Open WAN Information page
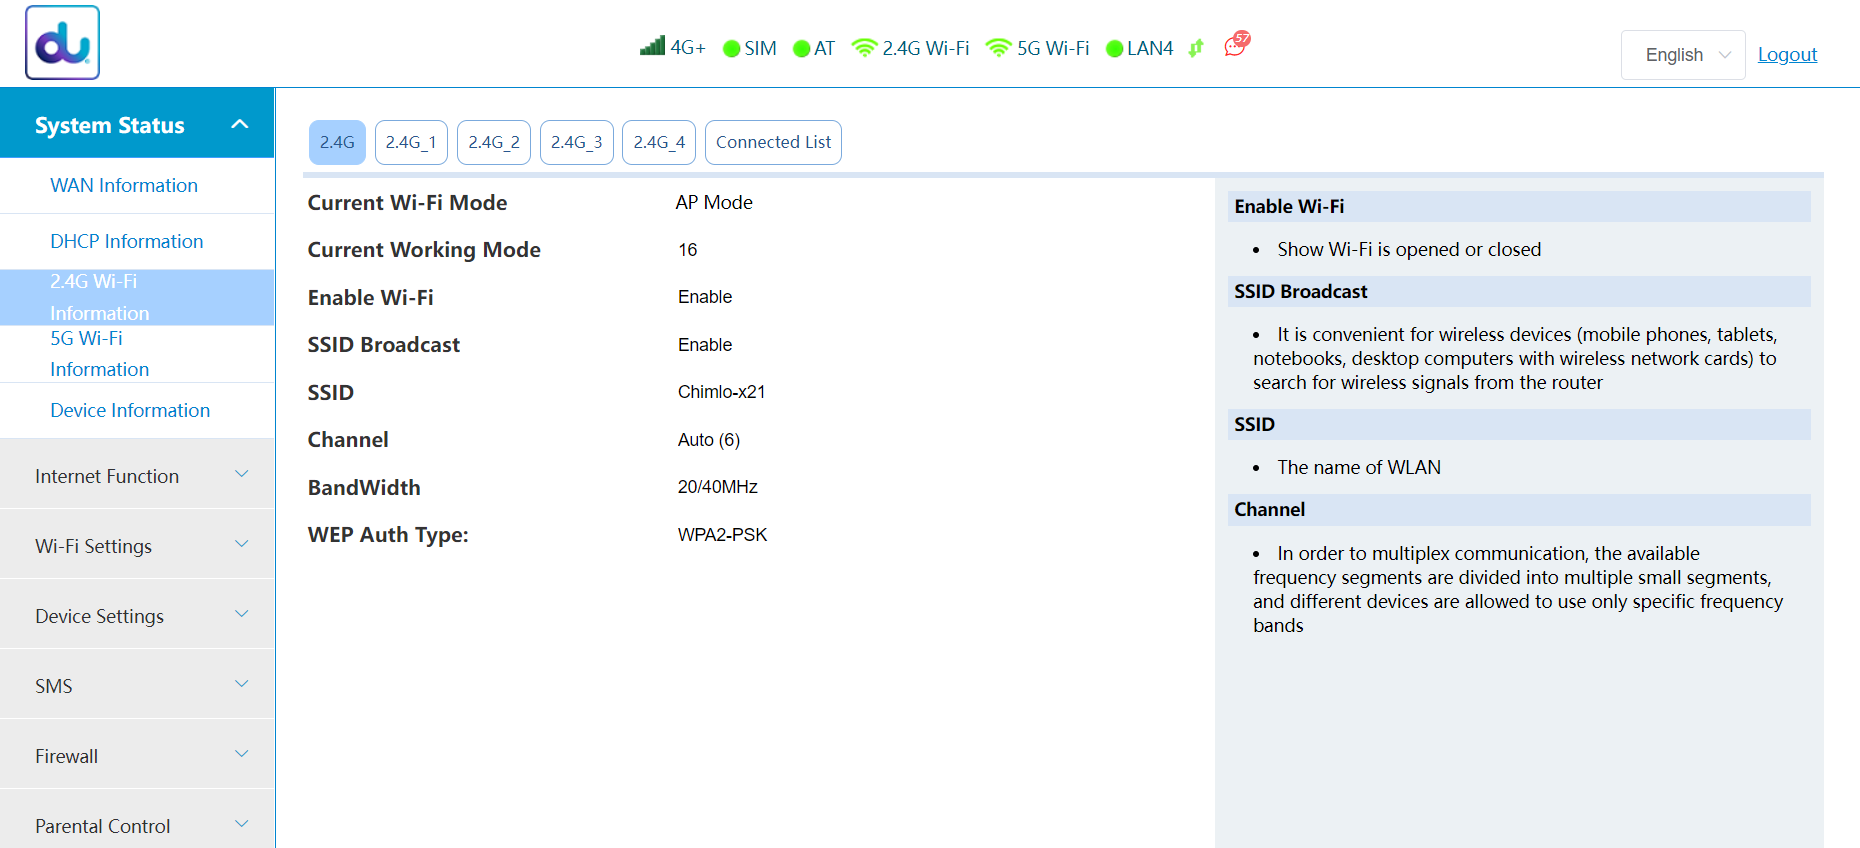1860x848 pixels. click(x=124, y=185)
